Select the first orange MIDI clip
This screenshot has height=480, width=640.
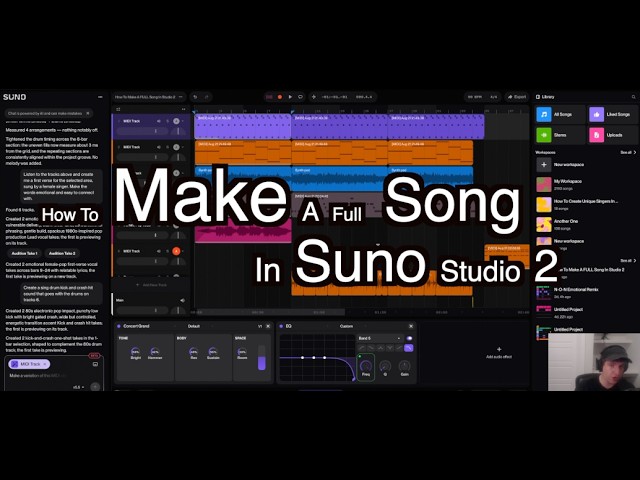[x=243, y=153]
